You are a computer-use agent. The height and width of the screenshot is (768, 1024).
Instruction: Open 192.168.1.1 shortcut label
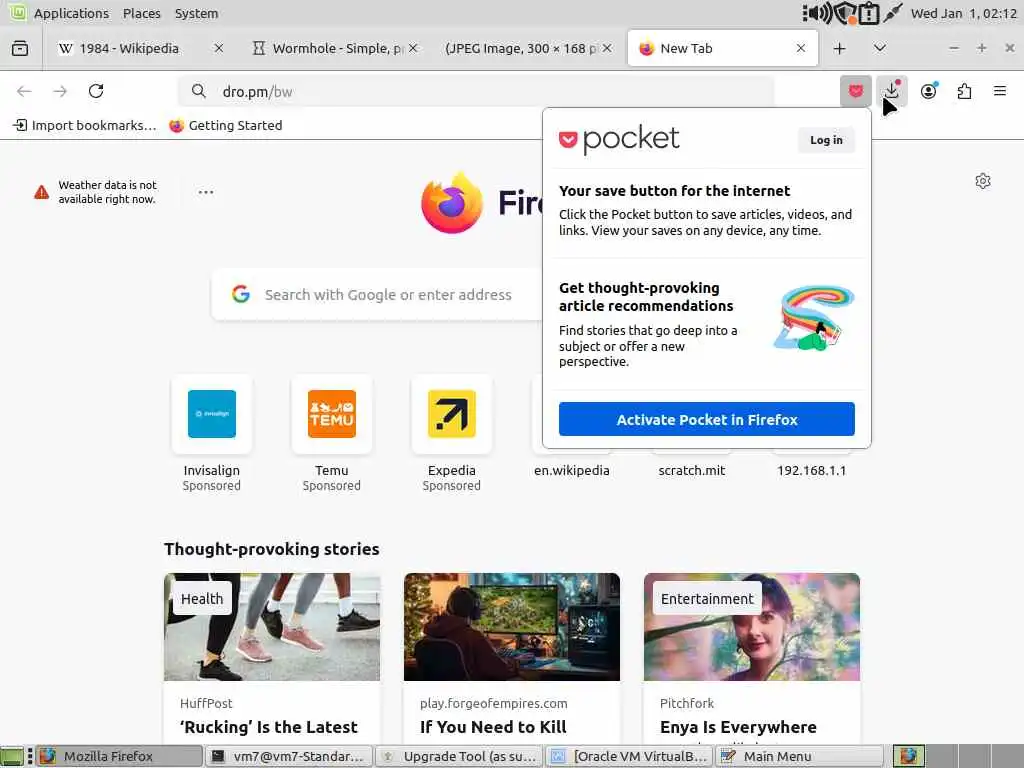(x=811, y=470)
